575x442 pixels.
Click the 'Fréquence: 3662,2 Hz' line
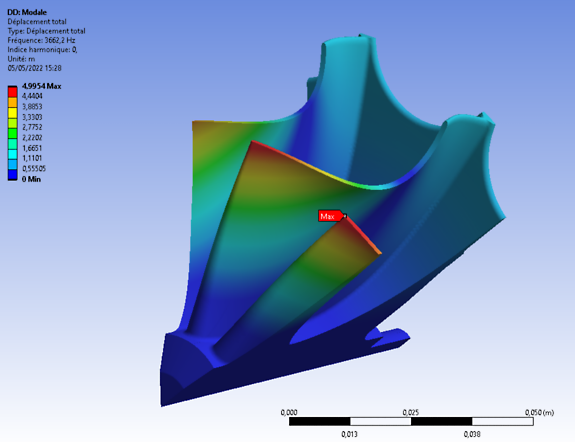pos(41,40)
